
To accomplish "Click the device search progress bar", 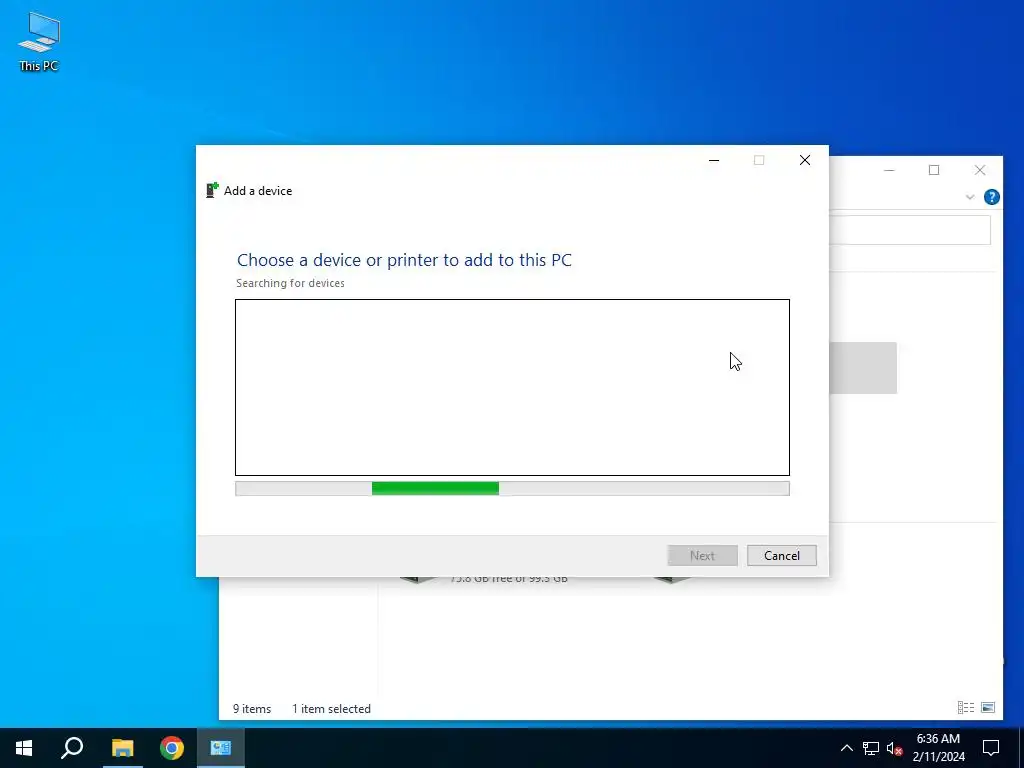I will 512,488.
